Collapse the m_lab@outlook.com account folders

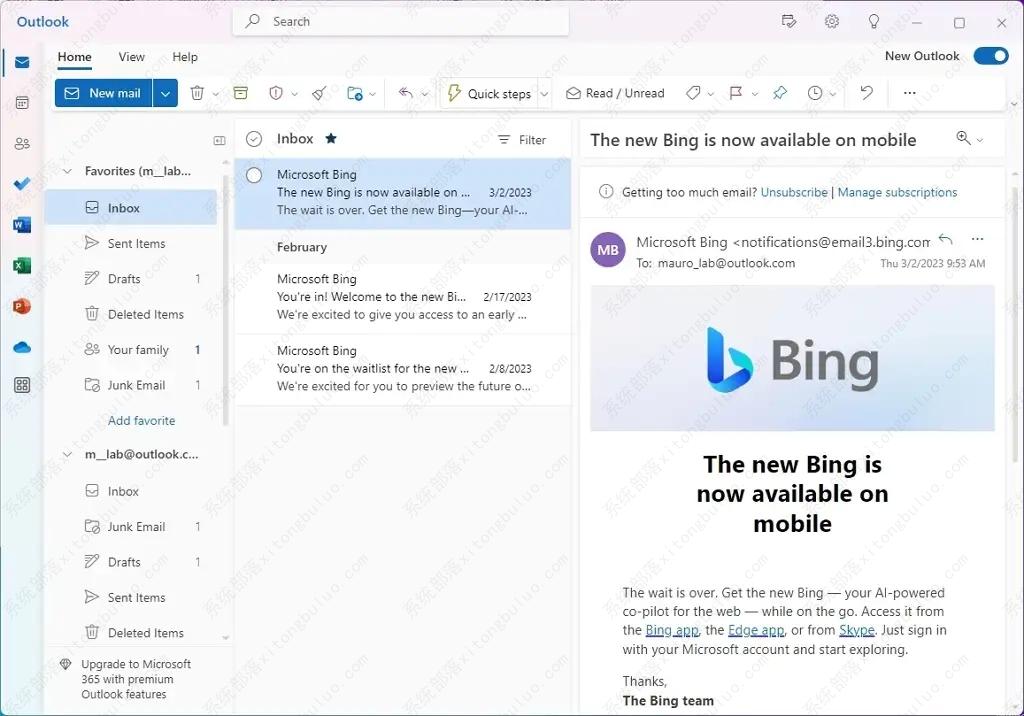67,454
